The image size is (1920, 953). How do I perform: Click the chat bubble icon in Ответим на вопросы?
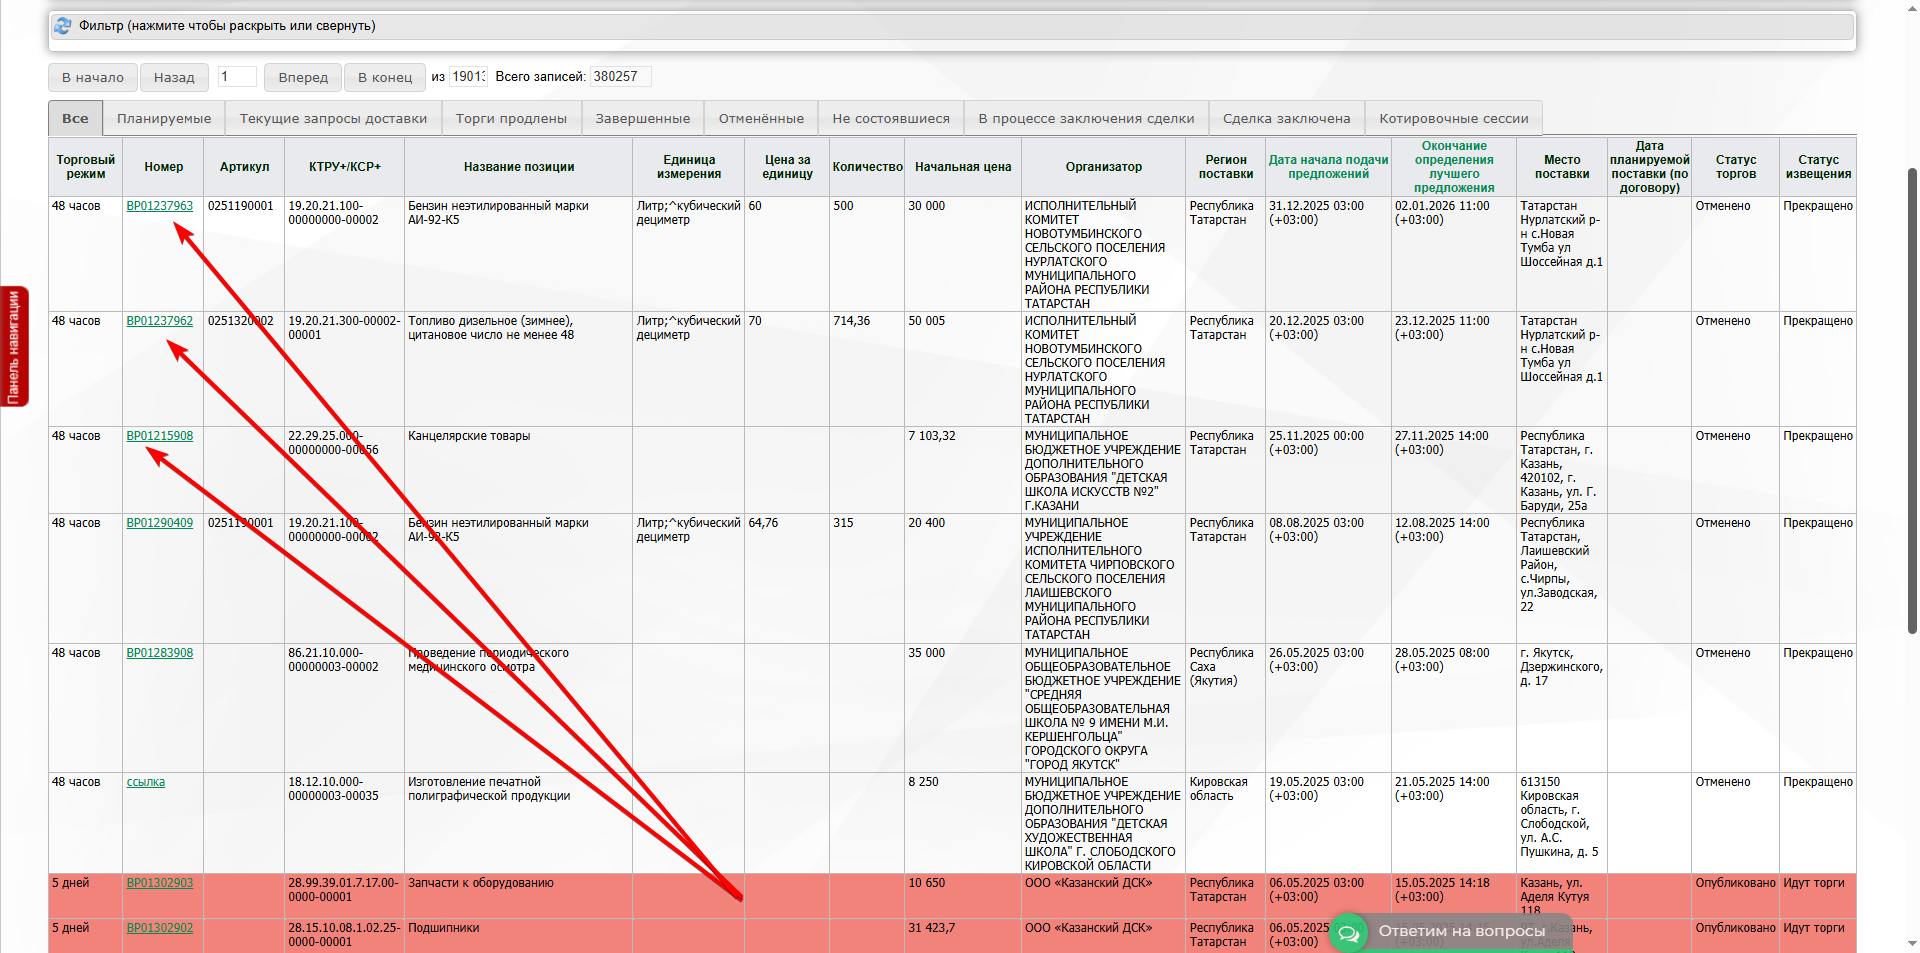1349,933
